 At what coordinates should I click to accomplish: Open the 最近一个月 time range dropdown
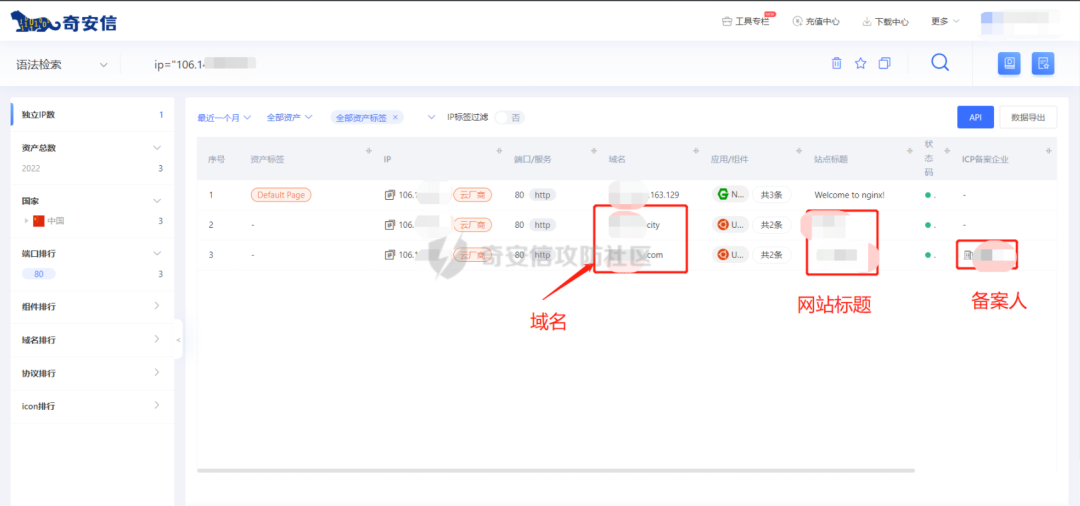pos(225,118)
